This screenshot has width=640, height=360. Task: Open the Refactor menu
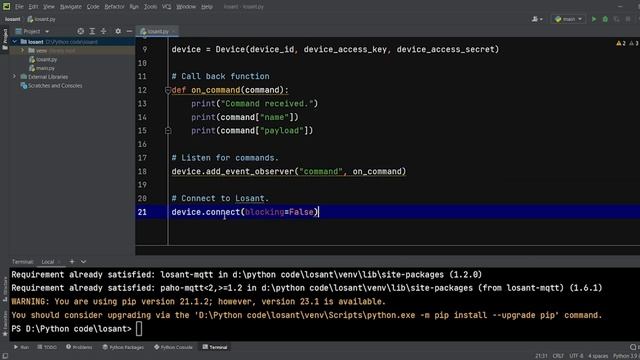(x=114, y=7)
